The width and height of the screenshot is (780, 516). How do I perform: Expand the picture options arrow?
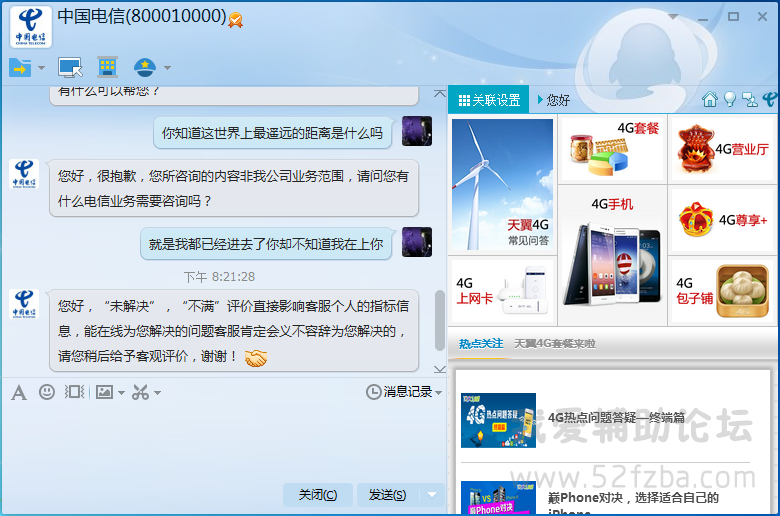point(121,393)
